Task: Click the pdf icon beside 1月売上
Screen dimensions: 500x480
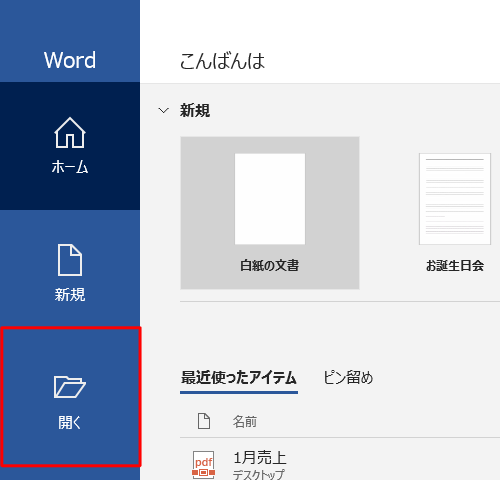Action: click(203, 465)
